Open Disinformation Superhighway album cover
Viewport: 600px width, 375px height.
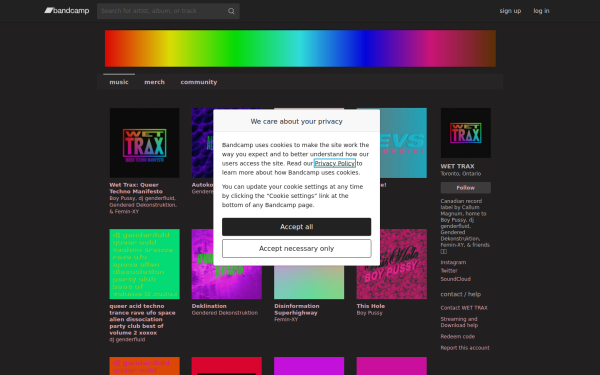(309, 282)
